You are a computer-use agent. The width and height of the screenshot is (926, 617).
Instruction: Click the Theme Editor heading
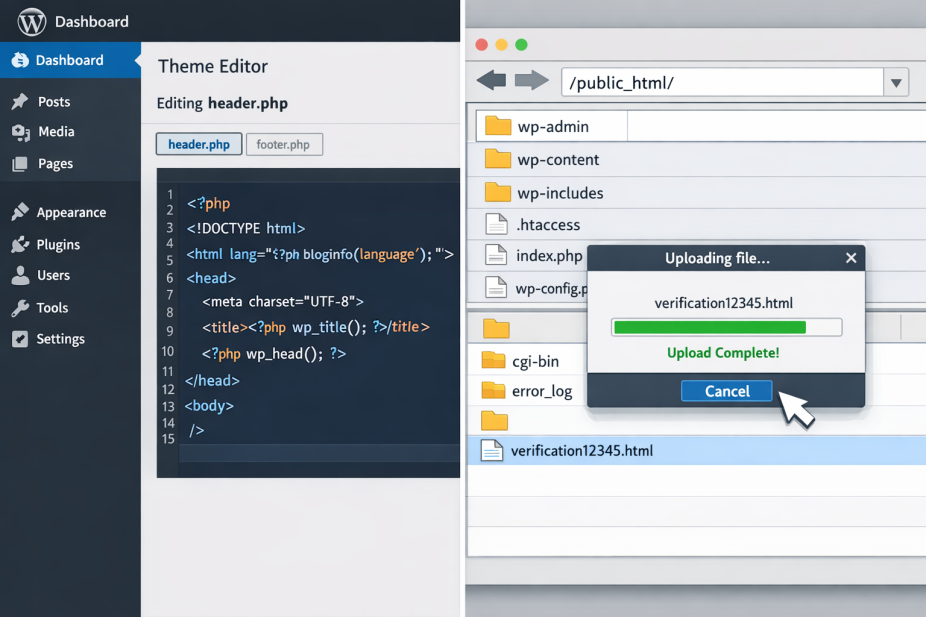point(213,66)
